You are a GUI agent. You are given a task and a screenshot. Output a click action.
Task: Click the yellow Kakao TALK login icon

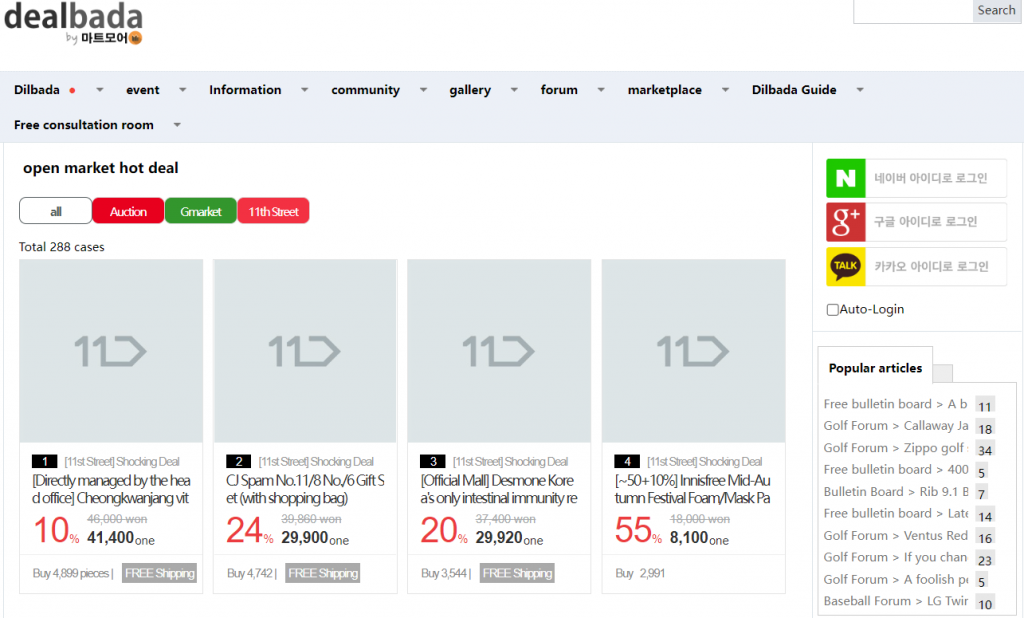point(846,267)
